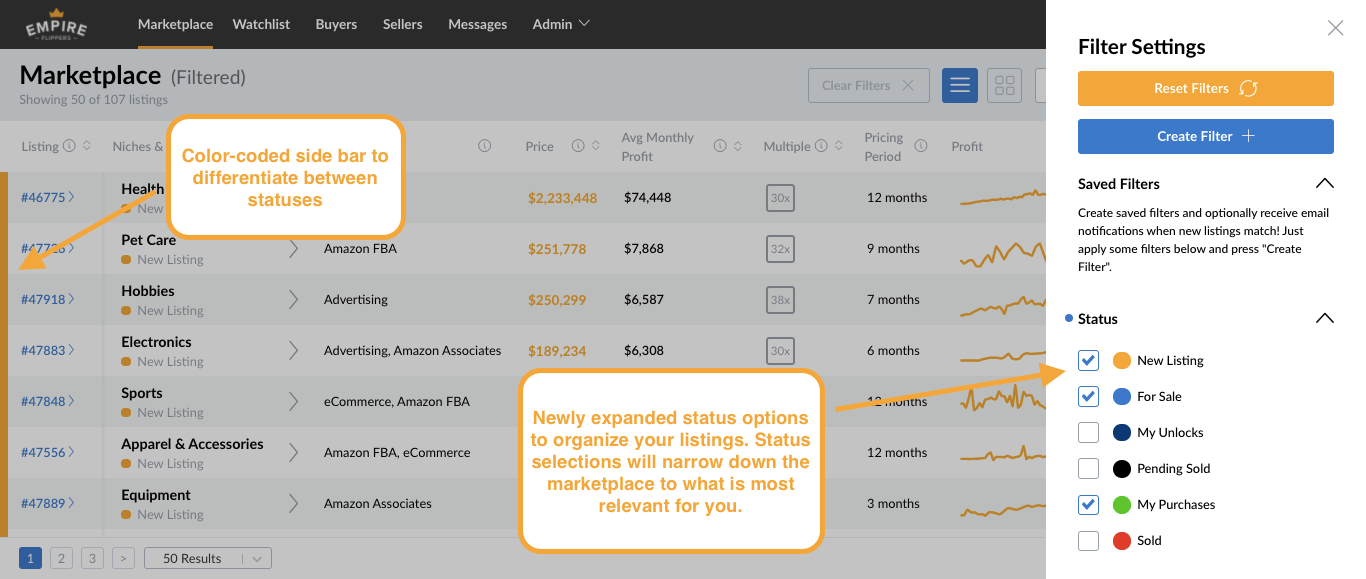
Task: Collapse the Saved Filters section
Action: [1325, 184]
